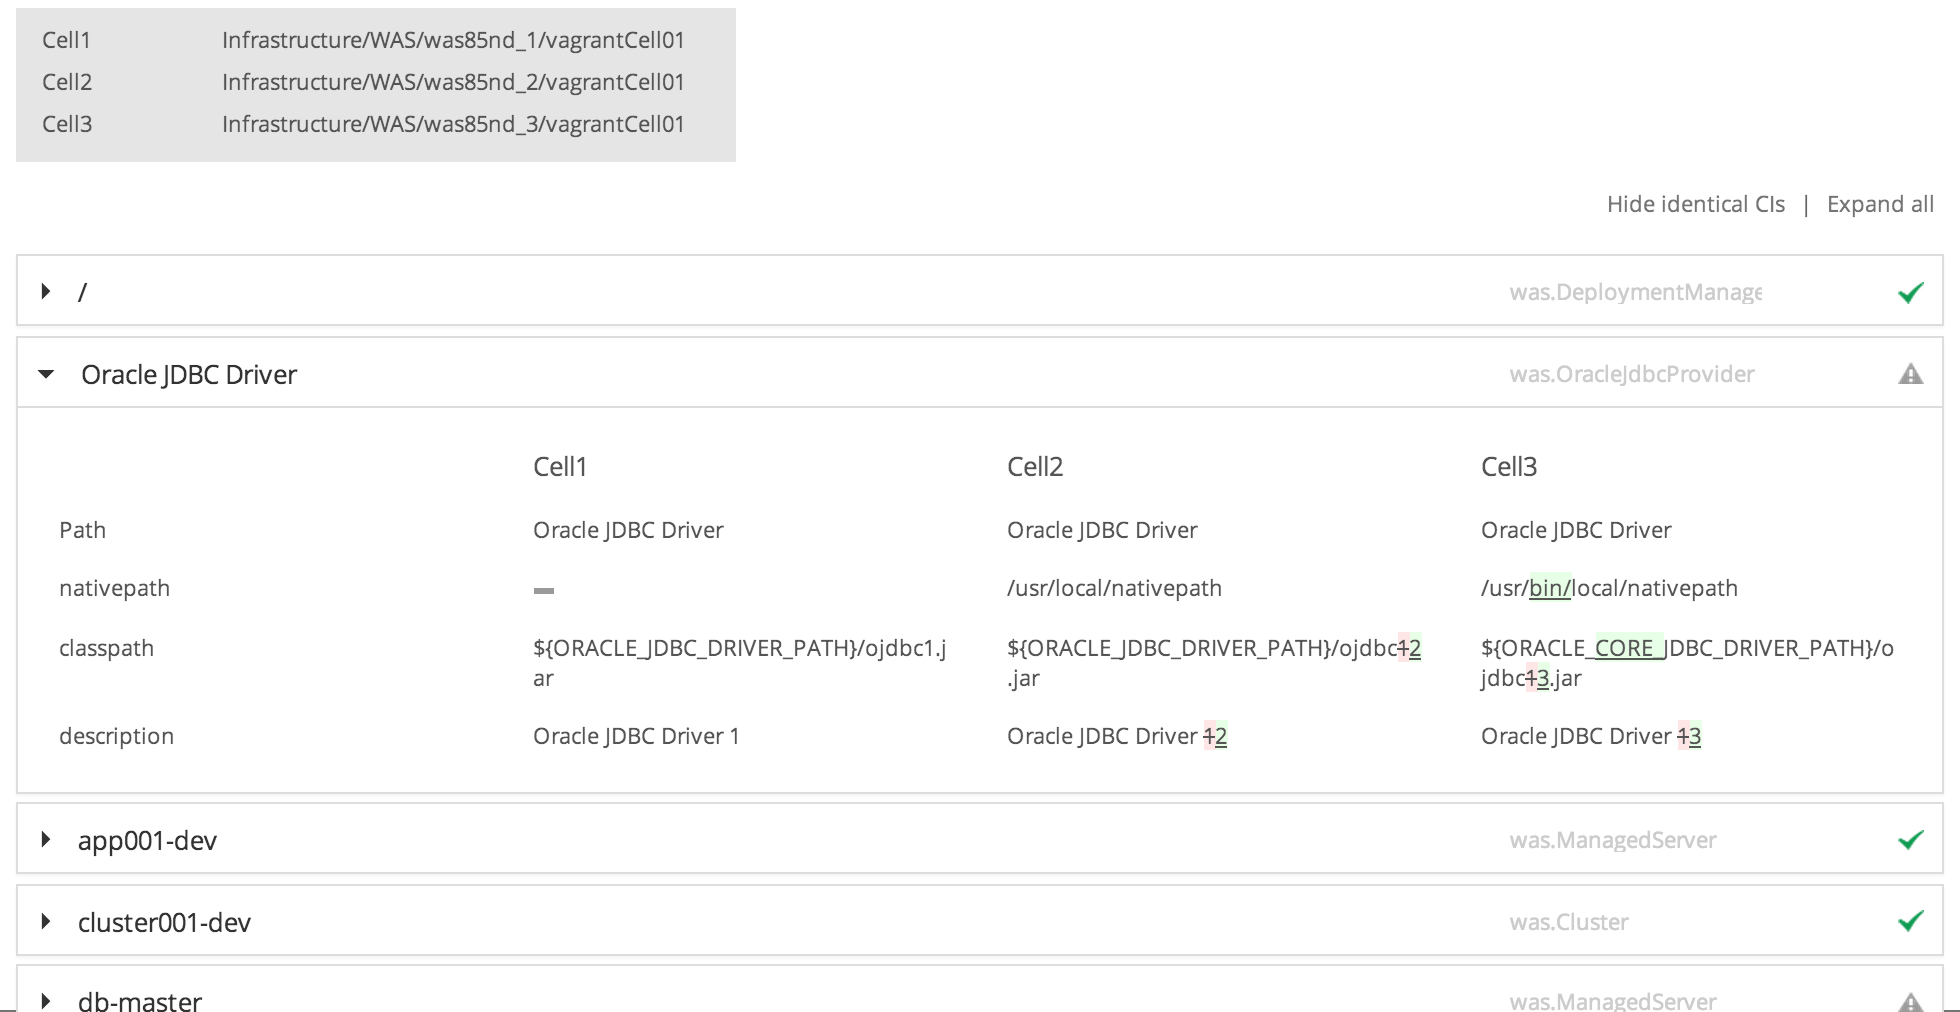The height and width of the screenshot is (1012, 1960).
Task: Click the was.OracleJdbcProvider type label
Action: click(x=1631, y=374)
